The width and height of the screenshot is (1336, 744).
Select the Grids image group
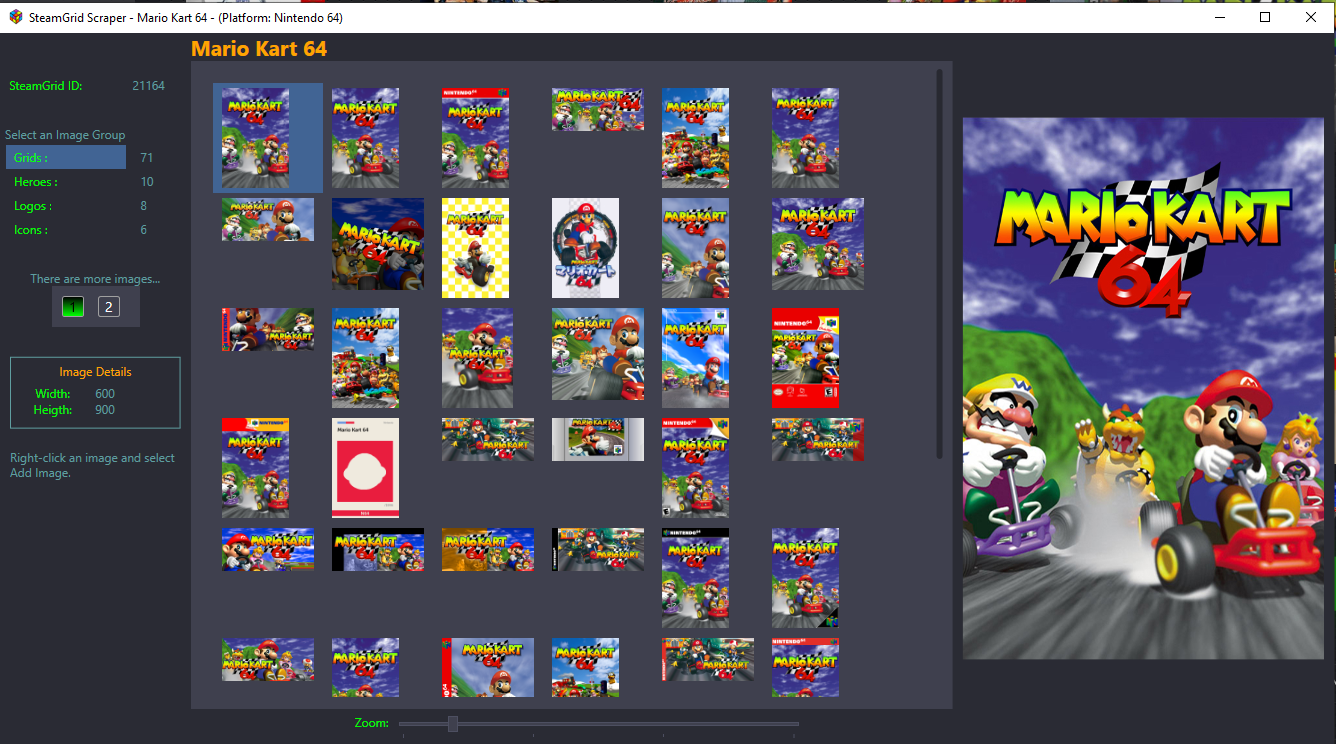click(66, 158)
